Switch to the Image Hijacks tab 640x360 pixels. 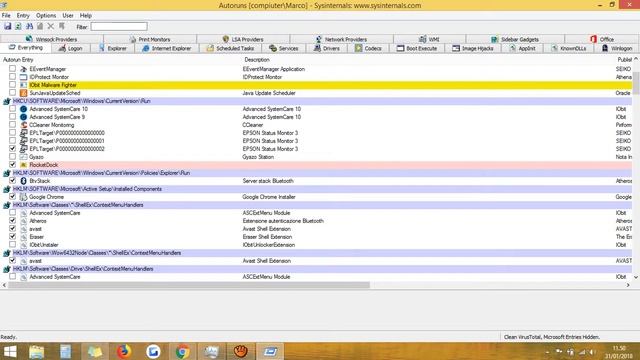473,48
